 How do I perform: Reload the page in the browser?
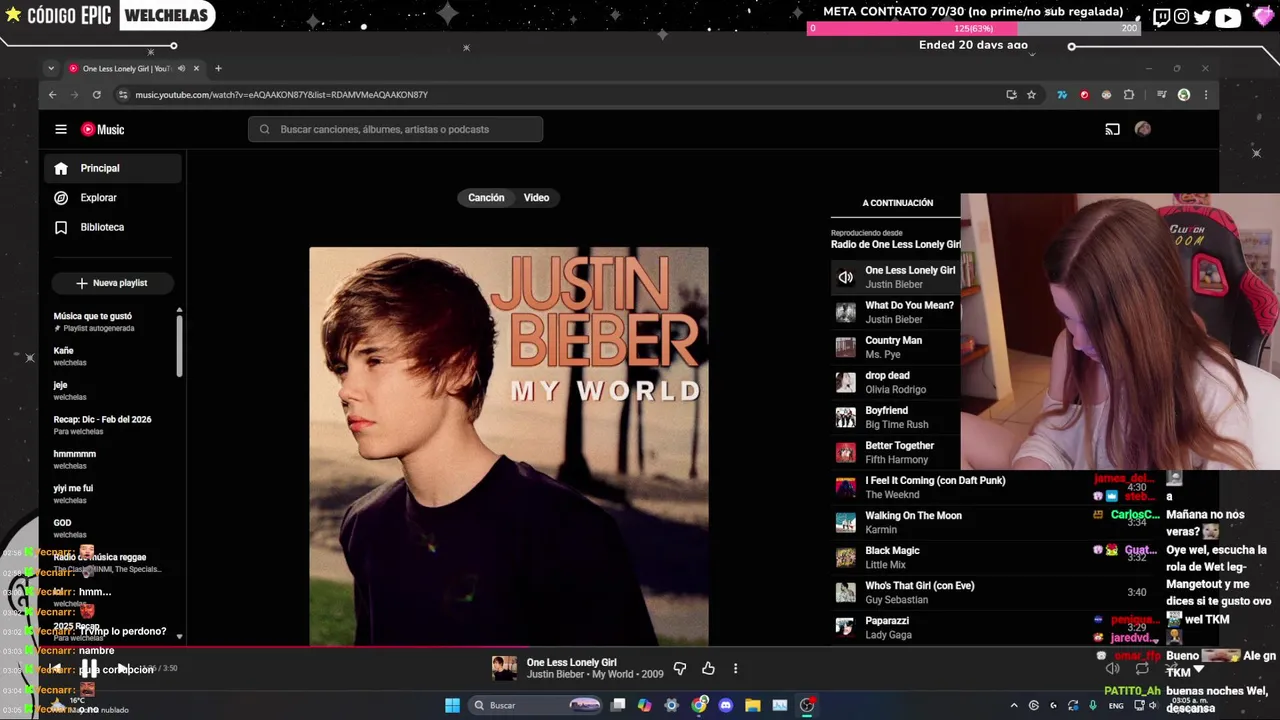[96, 95]
